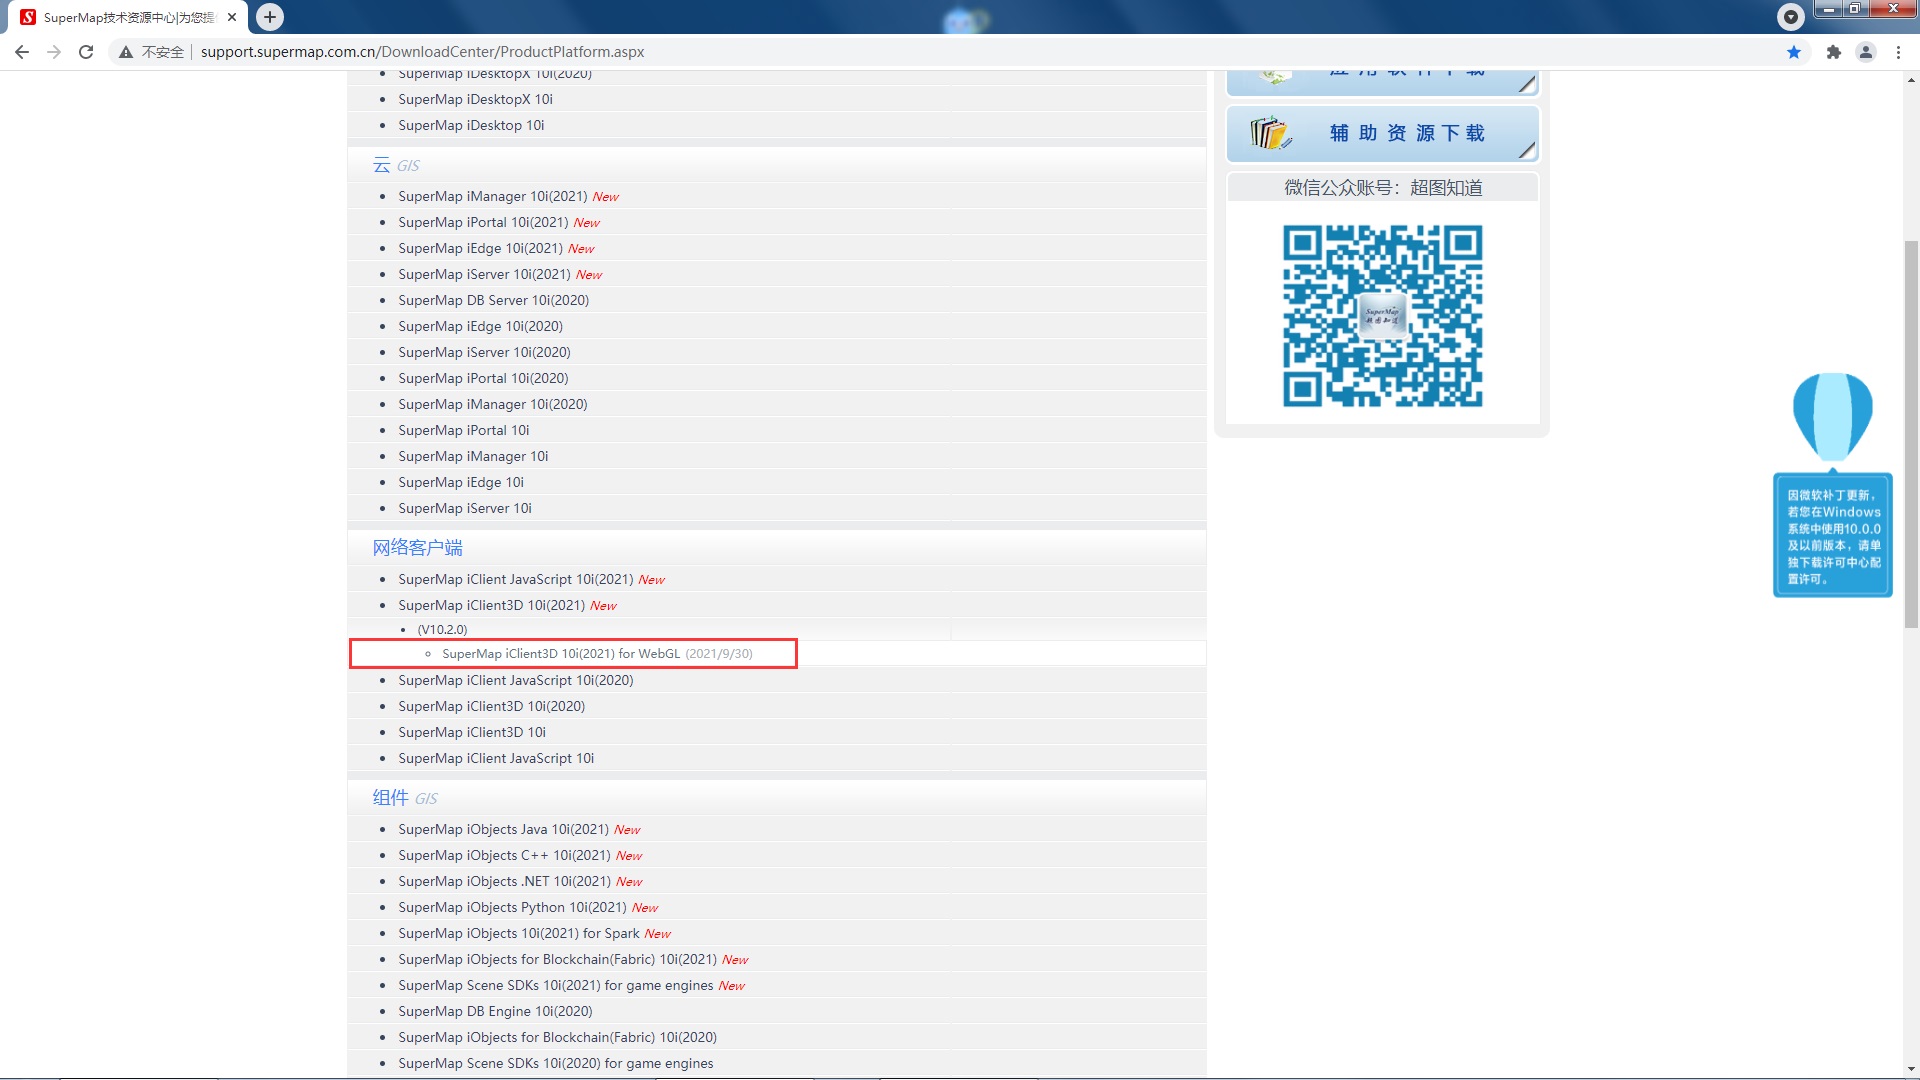The image size is (1920, 1080).
Task: Open SuperMap iClient JavaScript 10i(2021)
Action: pyautogui.click(x=515, y=579)
